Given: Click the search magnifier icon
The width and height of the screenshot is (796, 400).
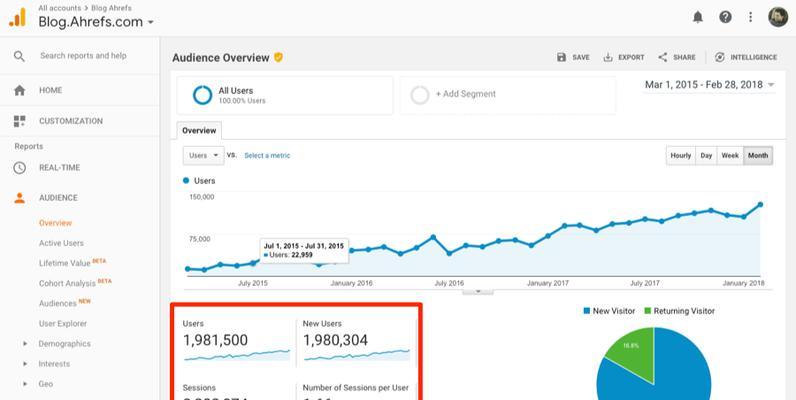Looking at the screenshot, I should 19,56.
